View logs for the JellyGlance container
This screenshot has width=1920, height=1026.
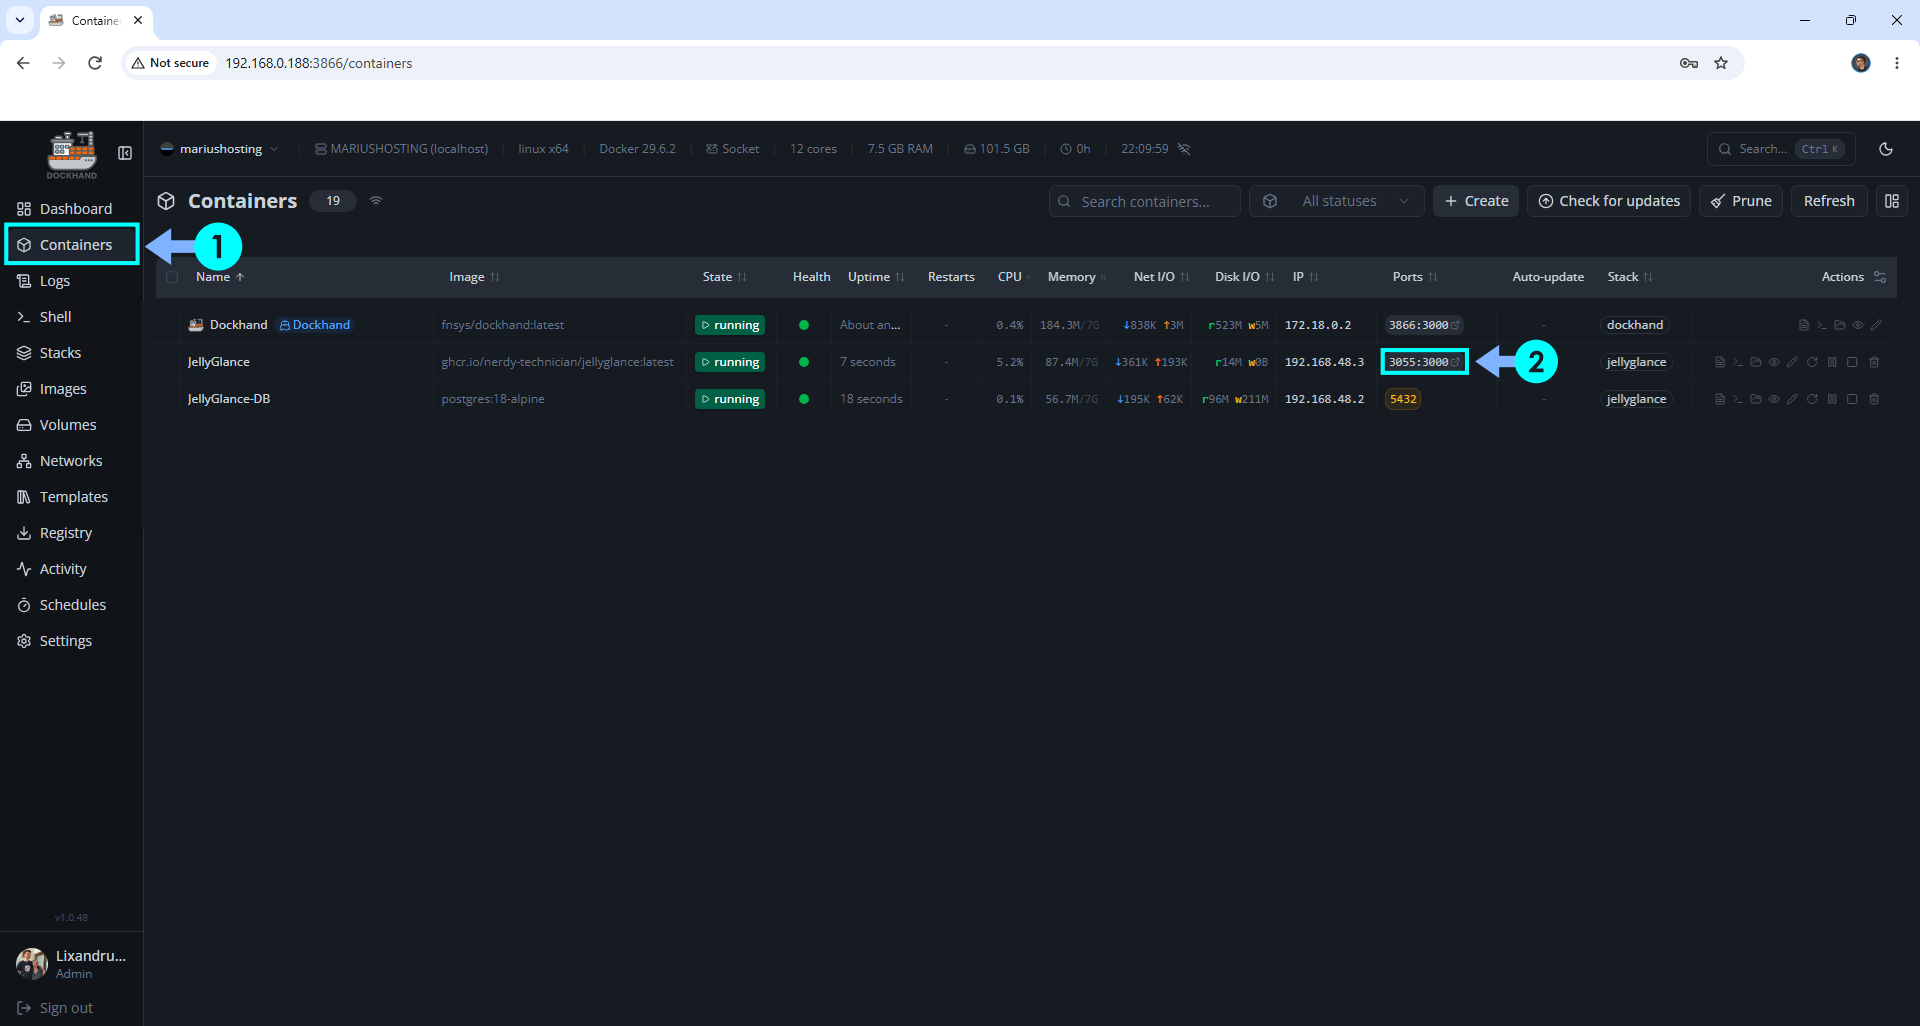coord(1719,362)
